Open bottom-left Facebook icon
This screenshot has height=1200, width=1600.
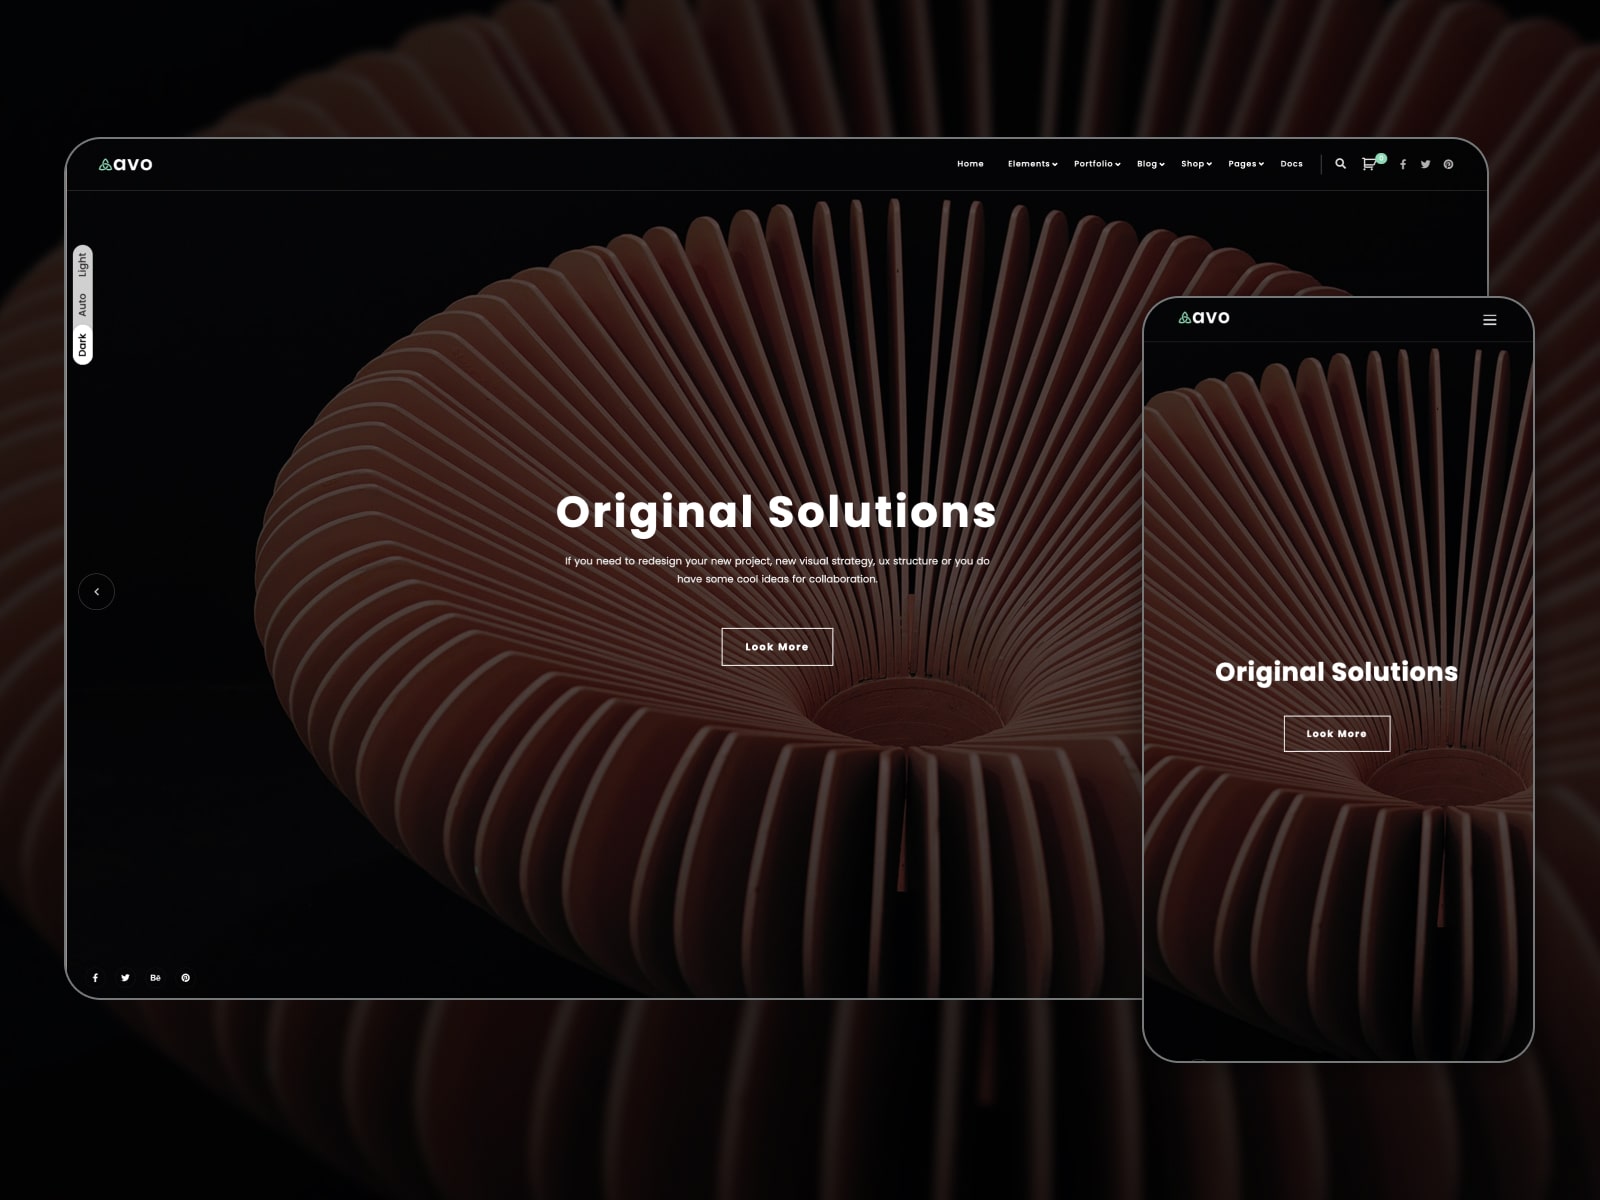tap(95, 978)
